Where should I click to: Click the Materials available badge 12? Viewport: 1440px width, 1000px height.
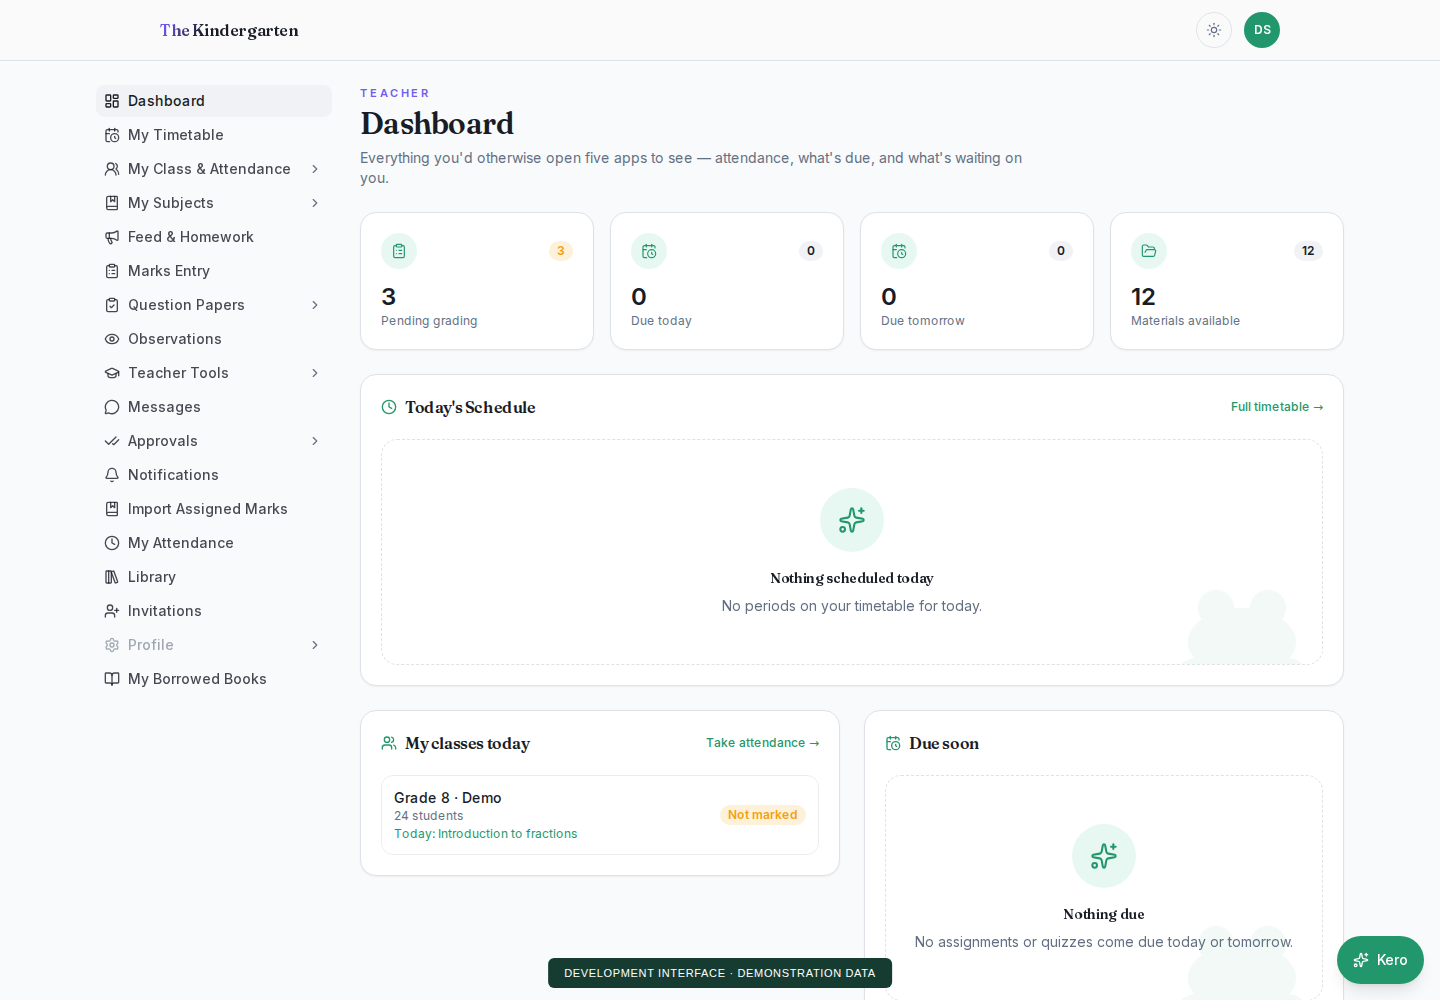(1308, 251)
